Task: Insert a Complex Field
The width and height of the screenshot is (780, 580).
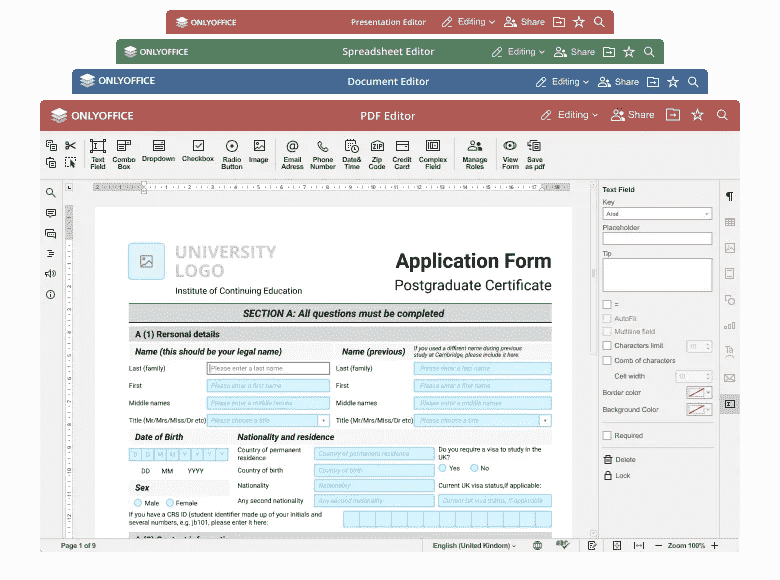Action: pos(433,154)
